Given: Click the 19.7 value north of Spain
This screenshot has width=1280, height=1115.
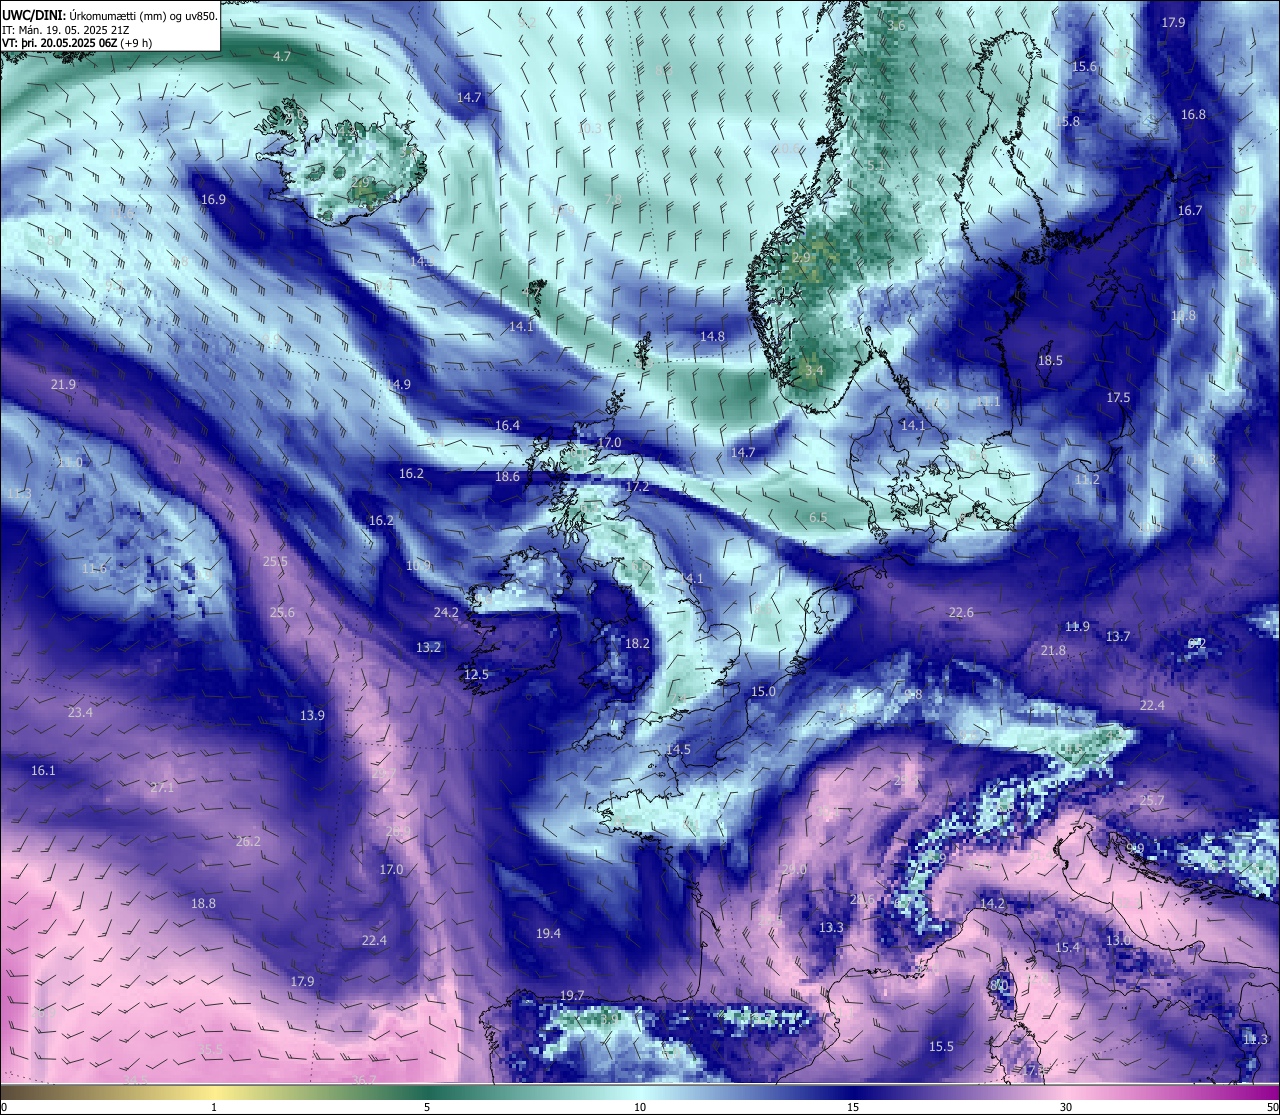Looking at the screenshot, I should pyautogui.click(x=571, y=996).
